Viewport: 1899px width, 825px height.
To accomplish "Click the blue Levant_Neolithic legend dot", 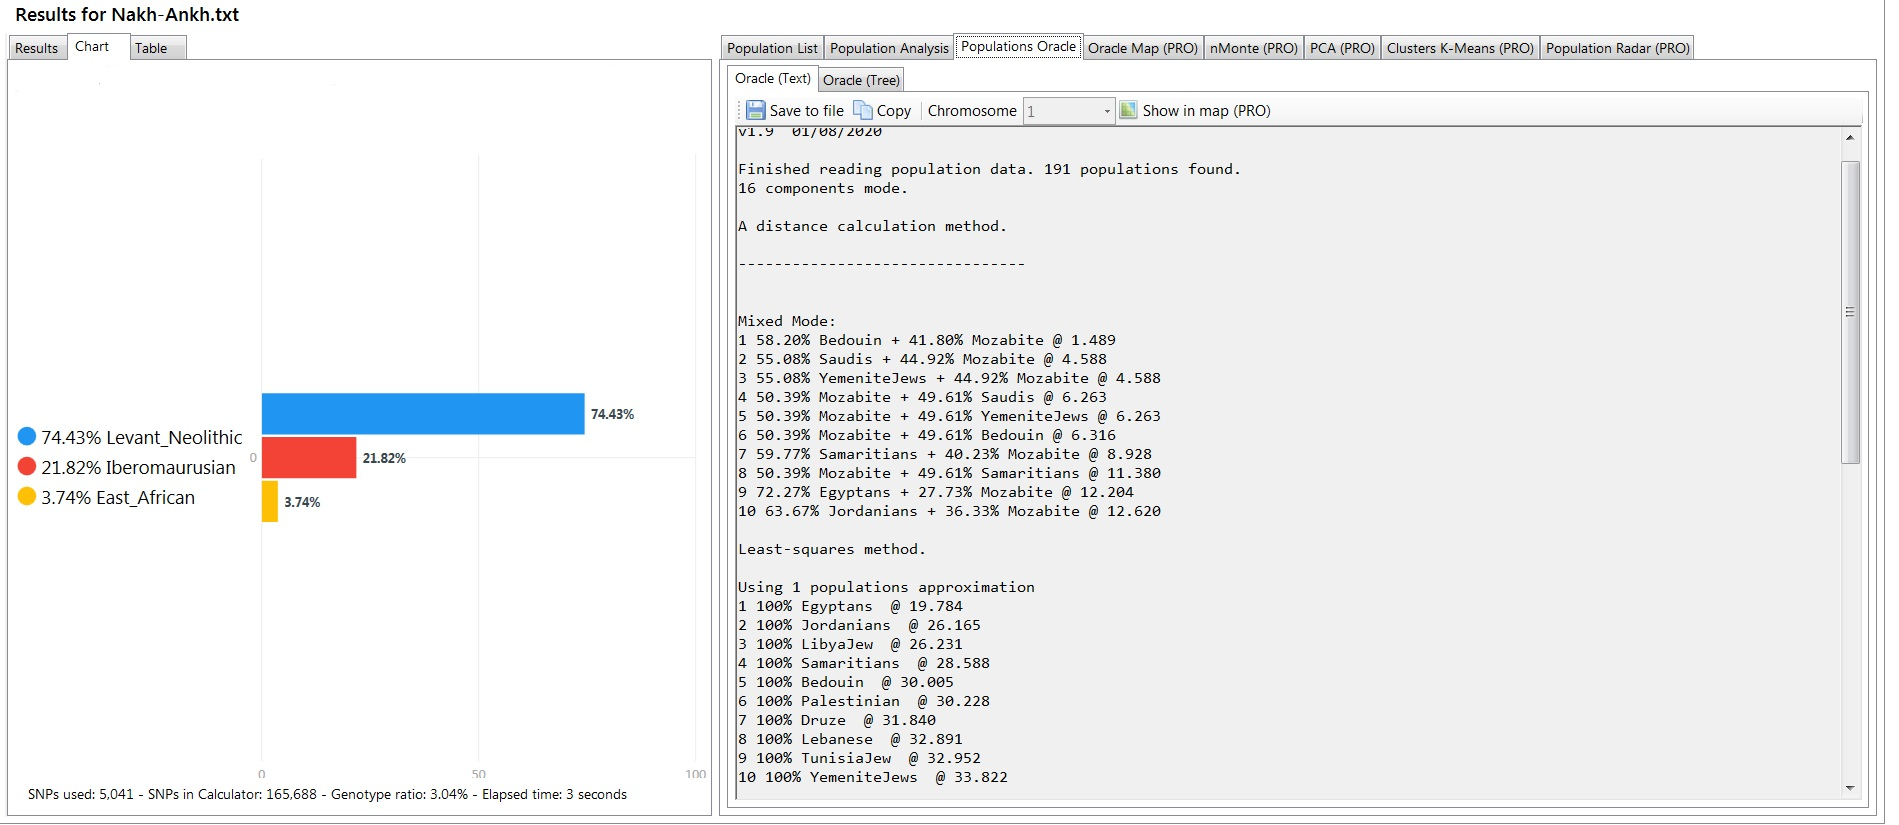I will pos(27,436).
